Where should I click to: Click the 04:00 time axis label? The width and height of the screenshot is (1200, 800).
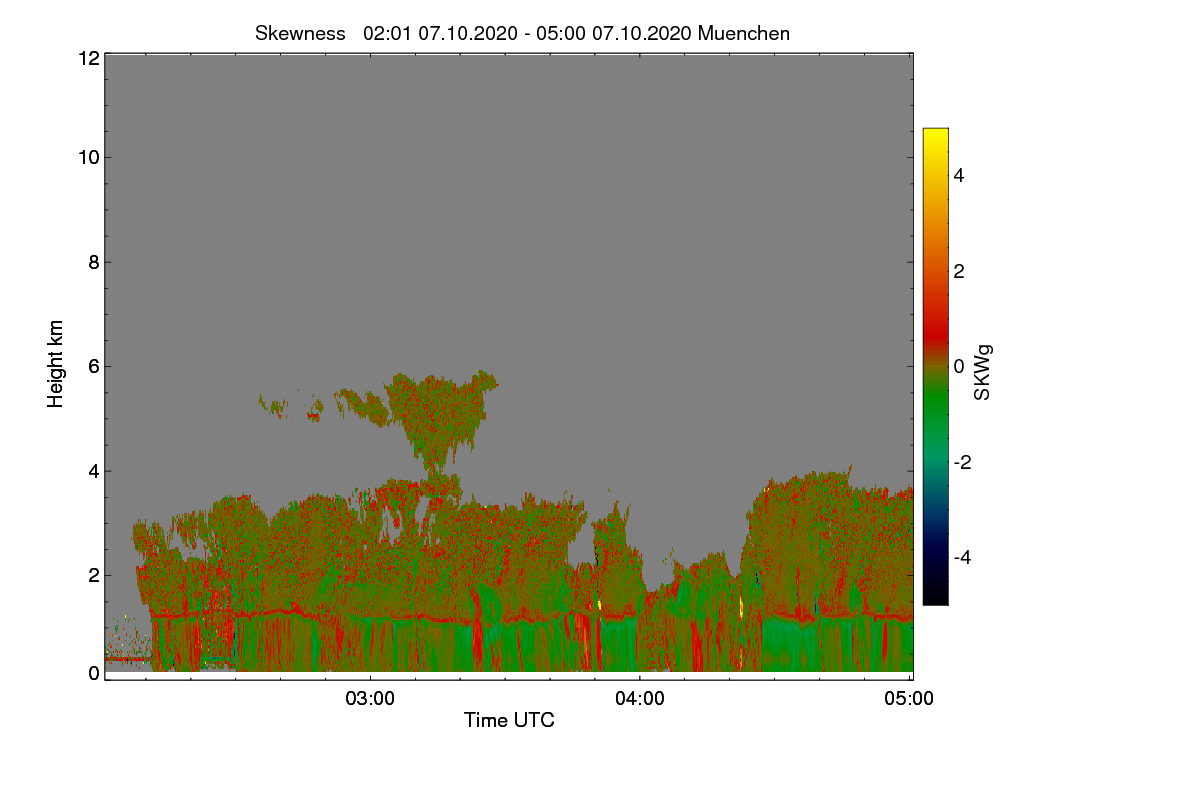640,699
